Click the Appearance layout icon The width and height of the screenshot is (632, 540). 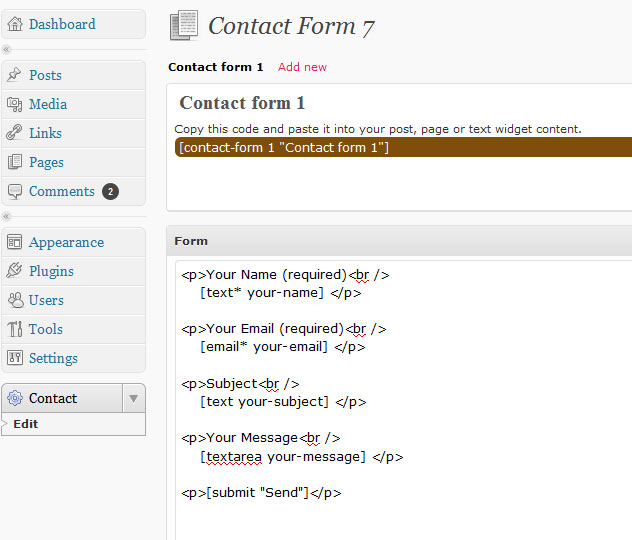pos(15,242)
